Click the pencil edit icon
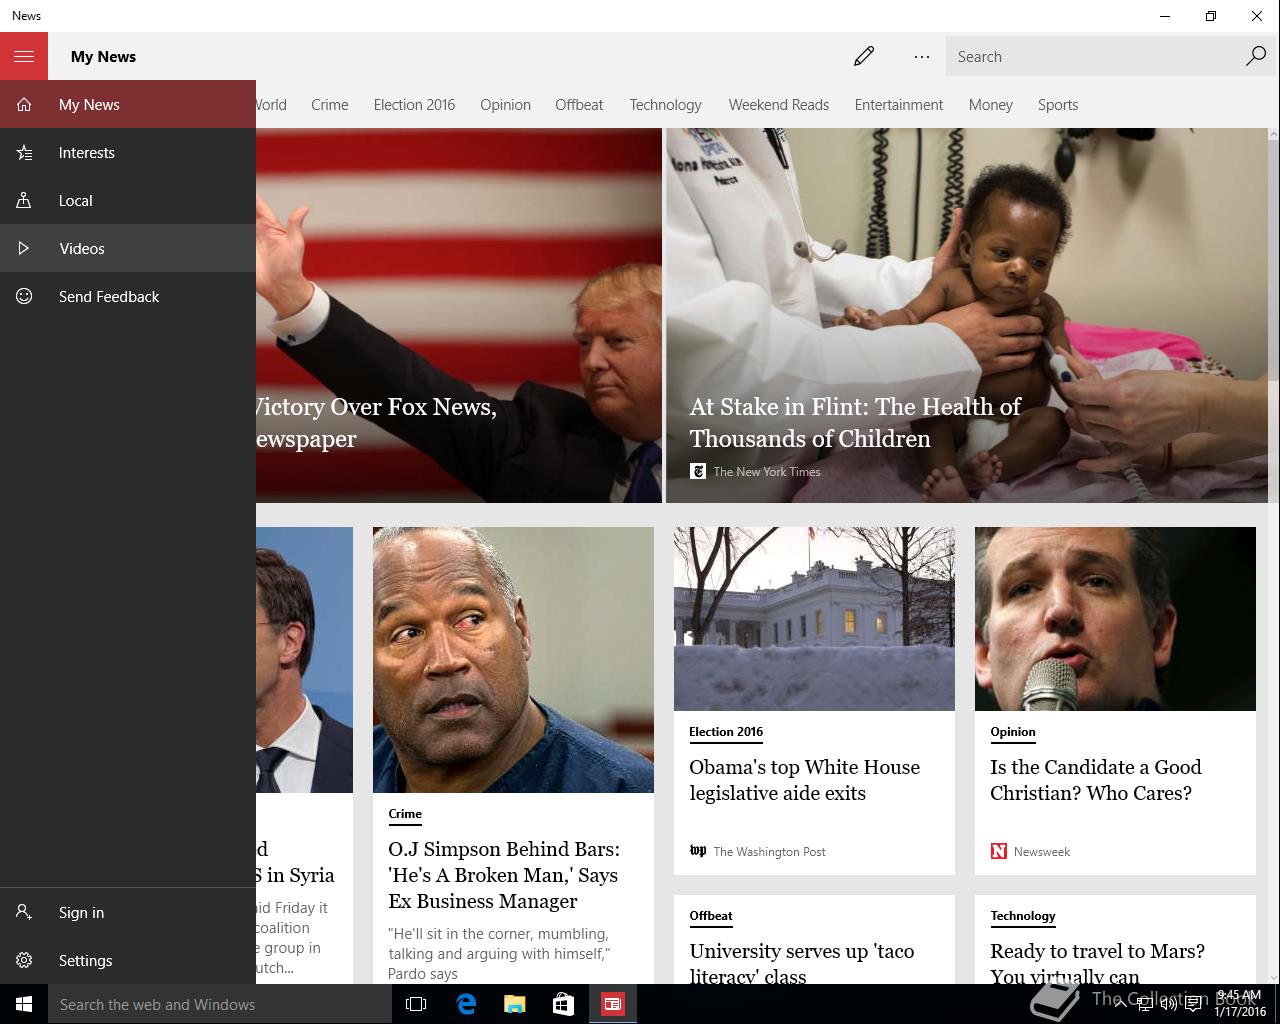Image resolution: width=1280 pixels, height=1024 pixels. [864, 56]
